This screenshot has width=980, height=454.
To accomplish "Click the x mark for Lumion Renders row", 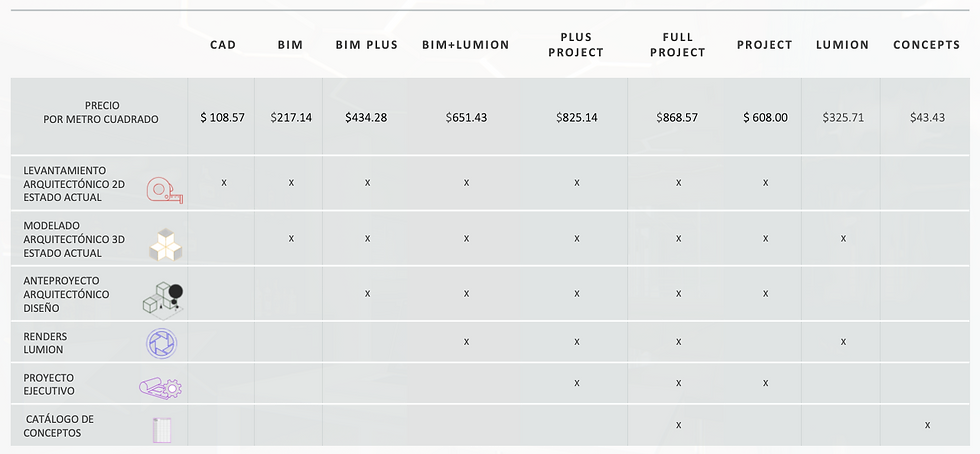I will click(843, 342).
